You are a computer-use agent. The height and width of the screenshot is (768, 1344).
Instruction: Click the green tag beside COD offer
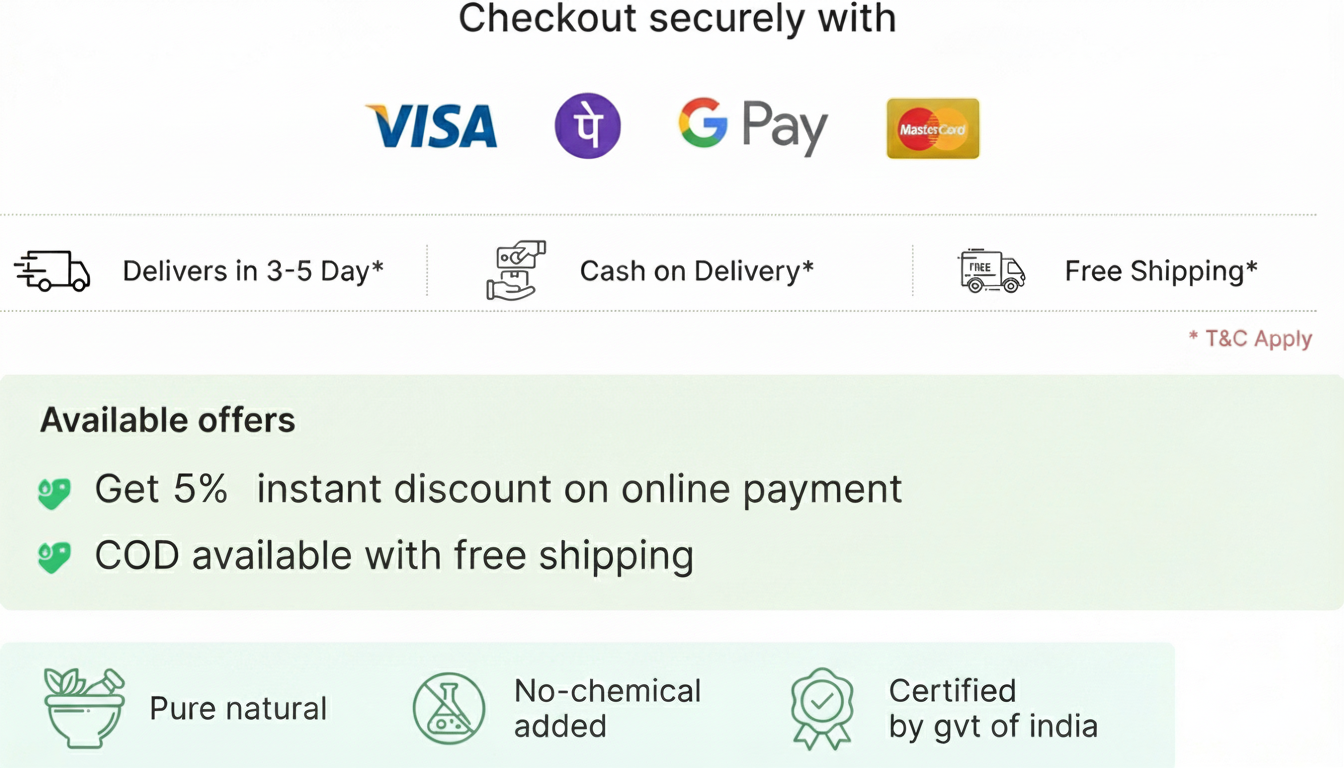click(x=54, y=557)
